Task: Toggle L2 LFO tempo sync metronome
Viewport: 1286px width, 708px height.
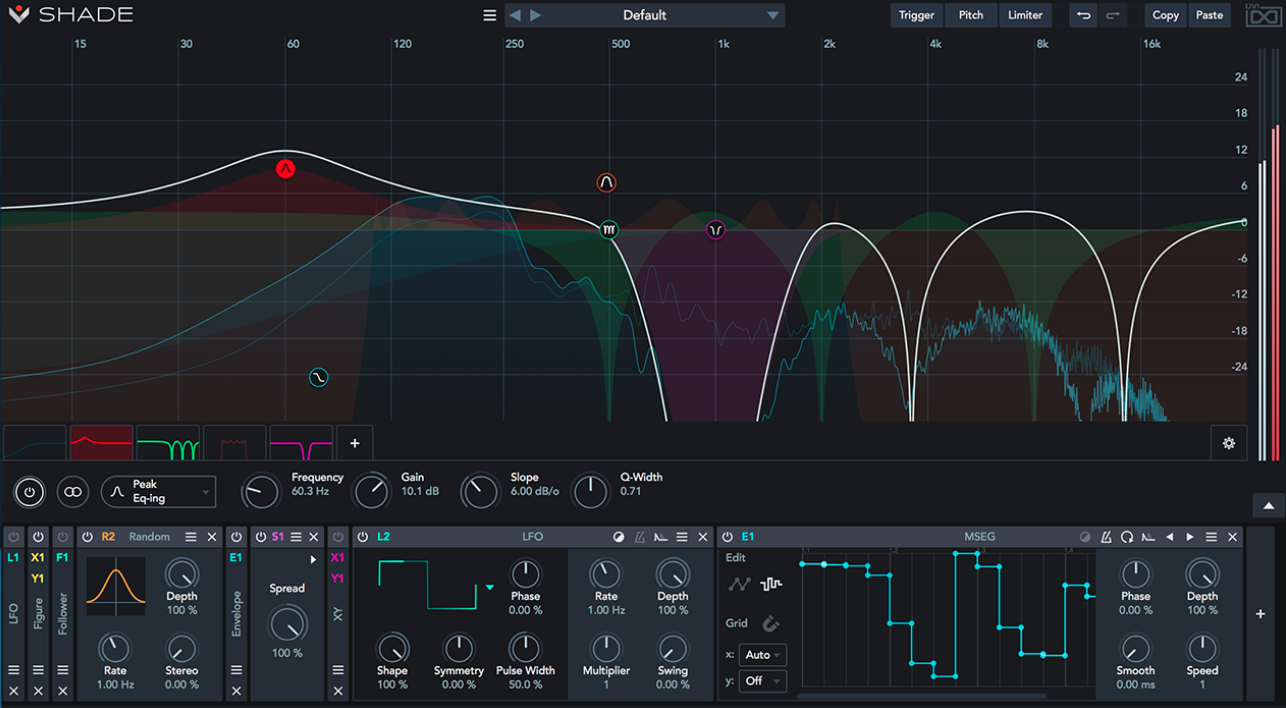Action: [x=639, y=537]
